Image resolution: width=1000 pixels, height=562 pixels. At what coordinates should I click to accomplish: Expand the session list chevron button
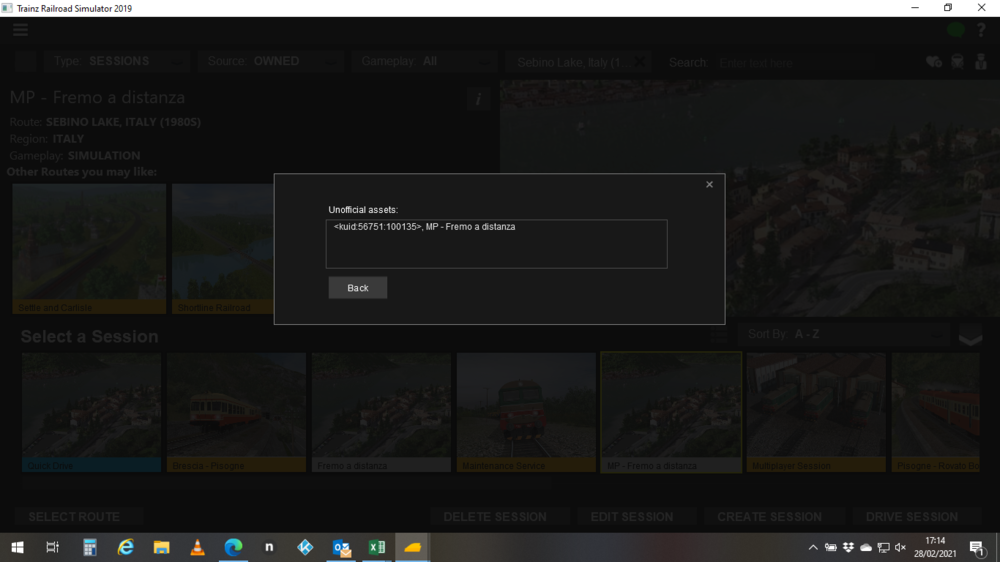(970, 336)
